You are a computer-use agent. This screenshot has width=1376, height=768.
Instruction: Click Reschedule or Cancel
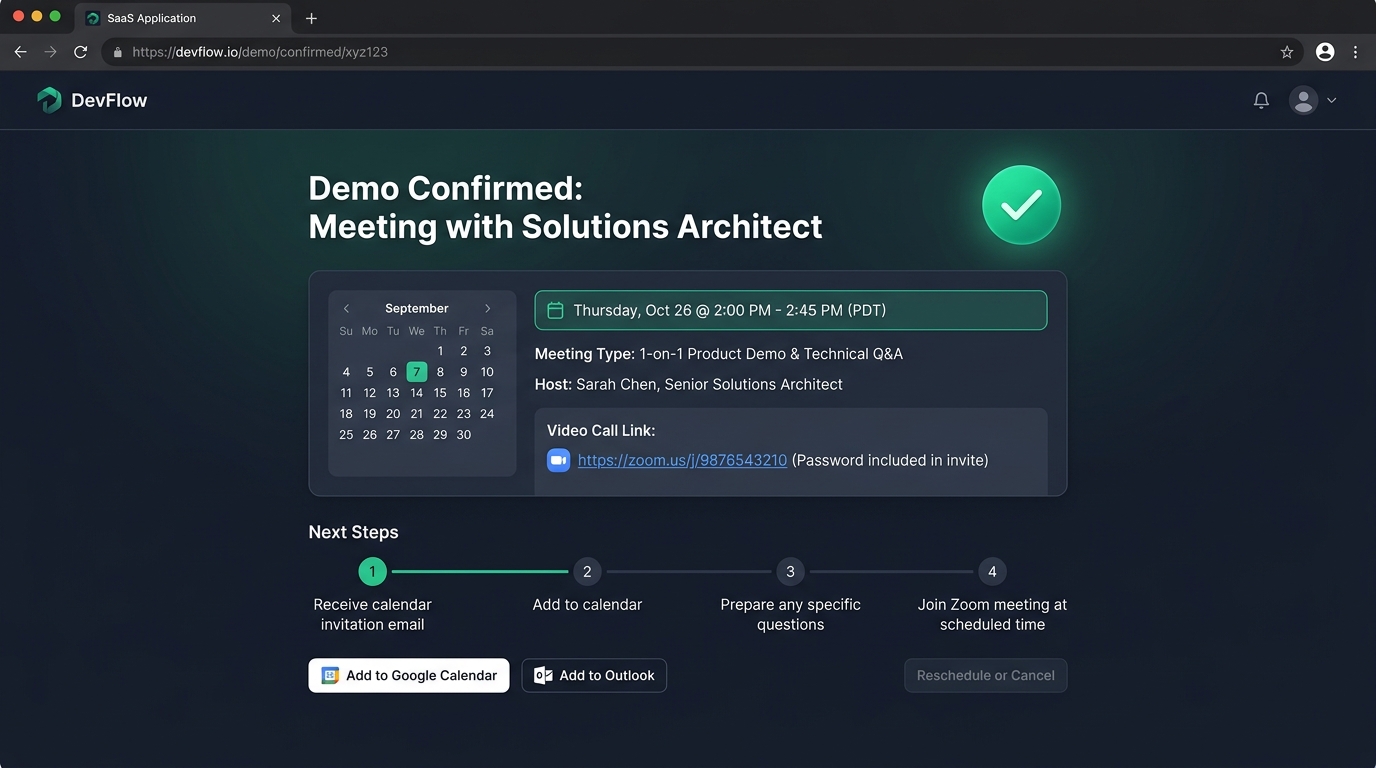pos(986,675)
